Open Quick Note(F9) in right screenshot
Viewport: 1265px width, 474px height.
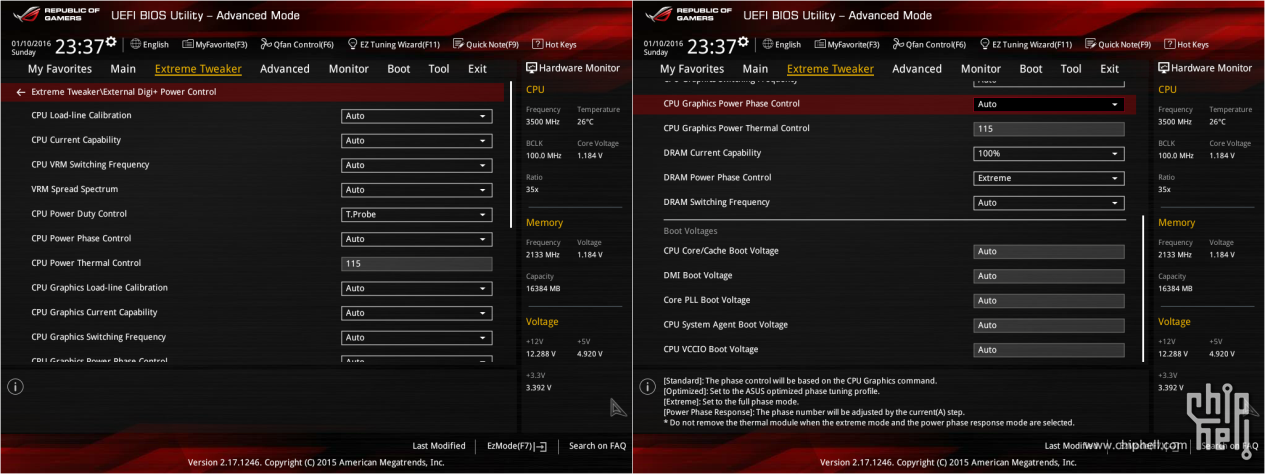click(x=1118, y=44)
